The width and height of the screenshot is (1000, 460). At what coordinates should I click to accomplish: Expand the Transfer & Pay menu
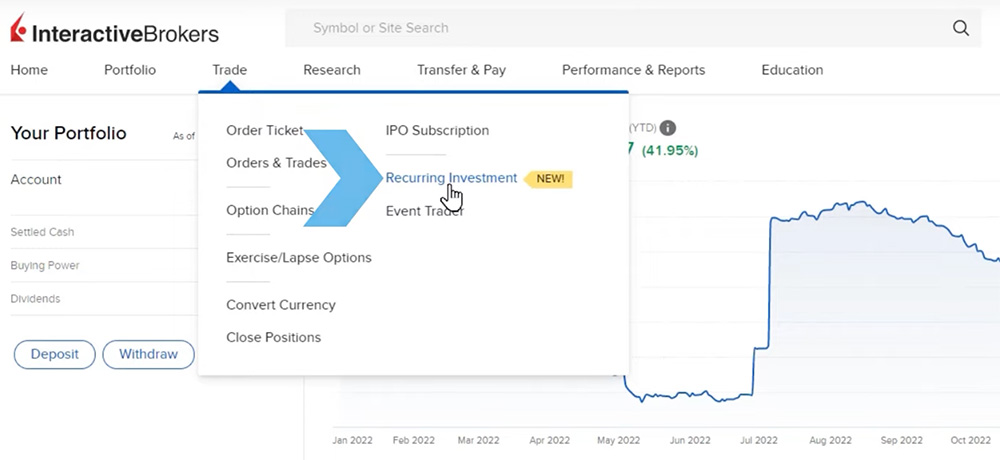pos(461,70)
